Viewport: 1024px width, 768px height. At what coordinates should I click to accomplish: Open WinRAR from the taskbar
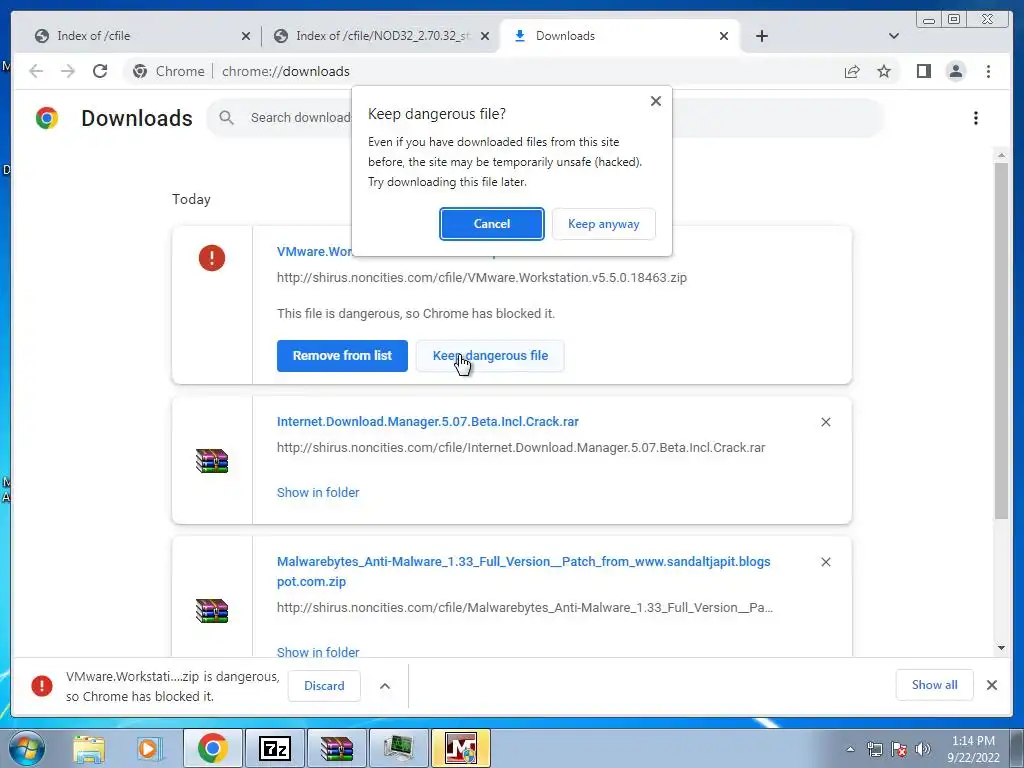click(x=336, y=748)
